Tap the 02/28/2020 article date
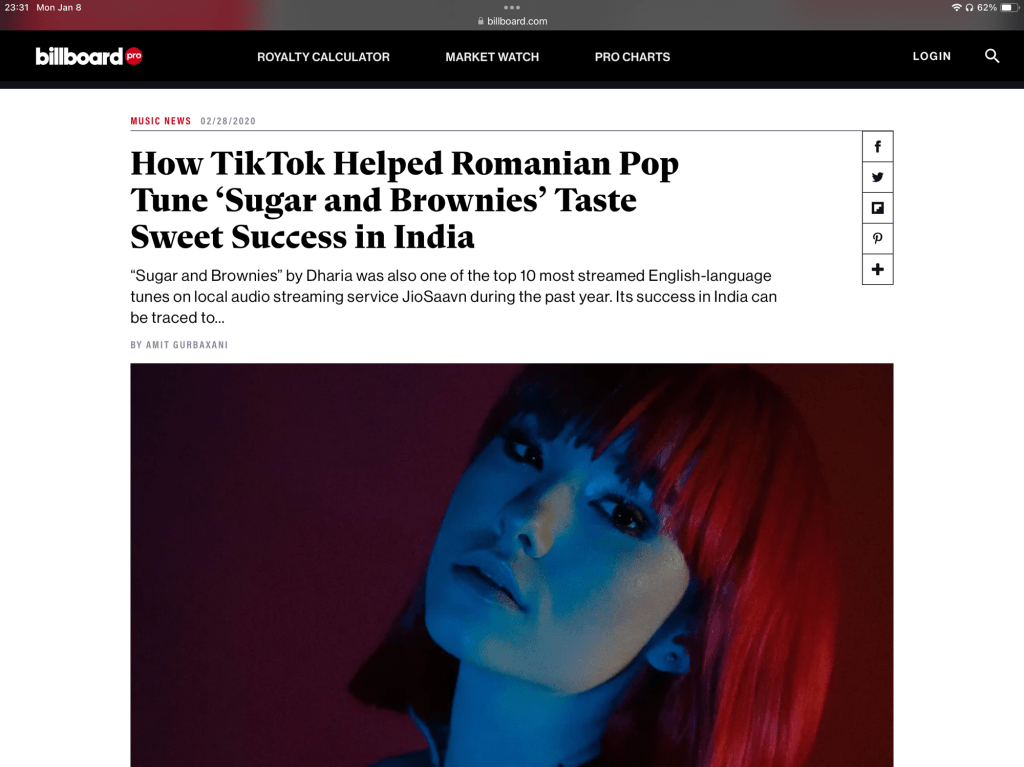The image size is (1024, 767). (228, 121)
